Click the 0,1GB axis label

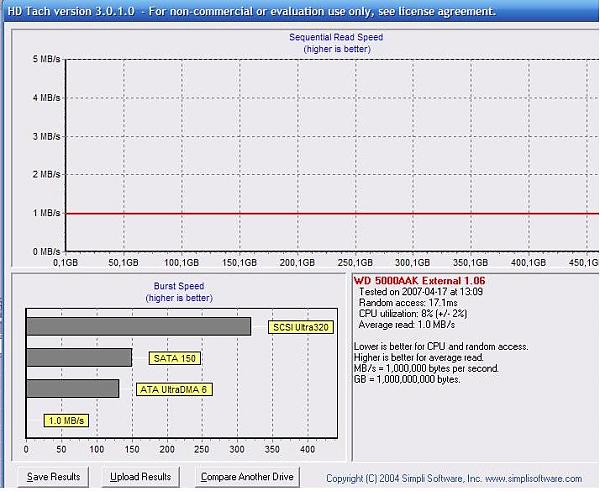tap(66, 262)
